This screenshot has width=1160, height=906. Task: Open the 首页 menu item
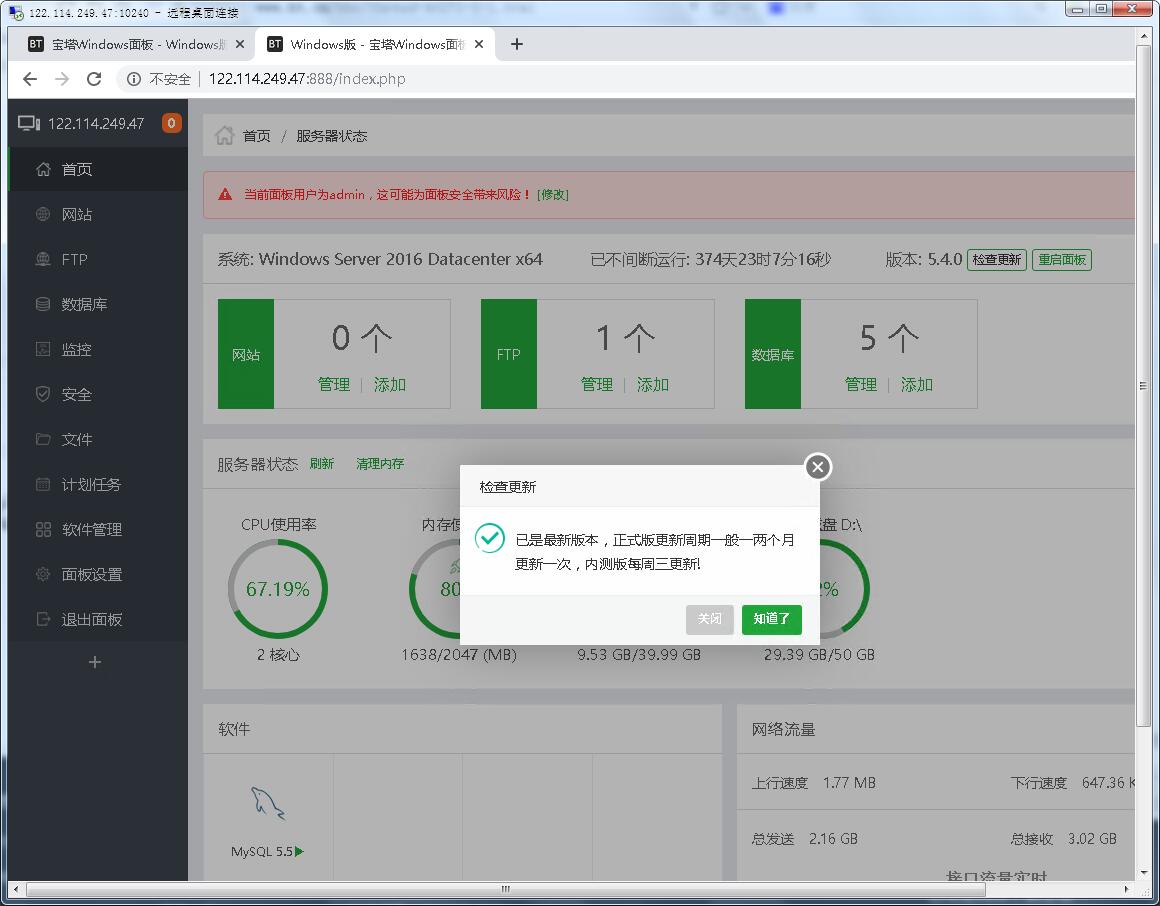click(x=98, y=169)
